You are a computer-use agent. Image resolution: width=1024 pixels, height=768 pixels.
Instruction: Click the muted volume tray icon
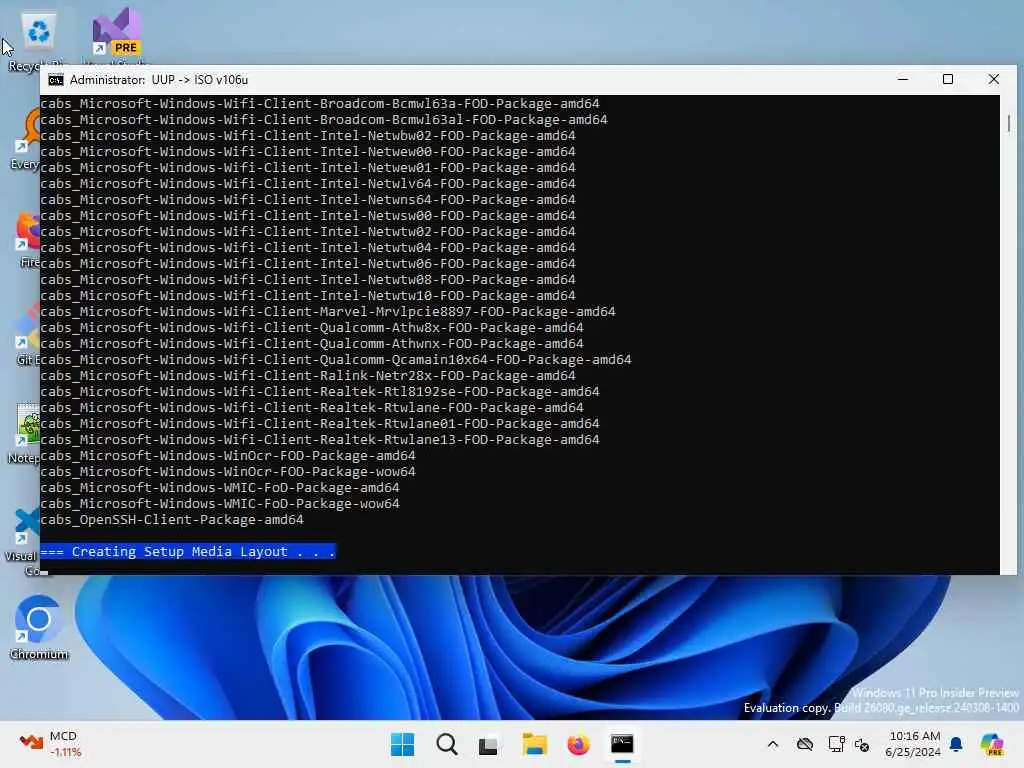pyautogui.click(x=862, y=745)
